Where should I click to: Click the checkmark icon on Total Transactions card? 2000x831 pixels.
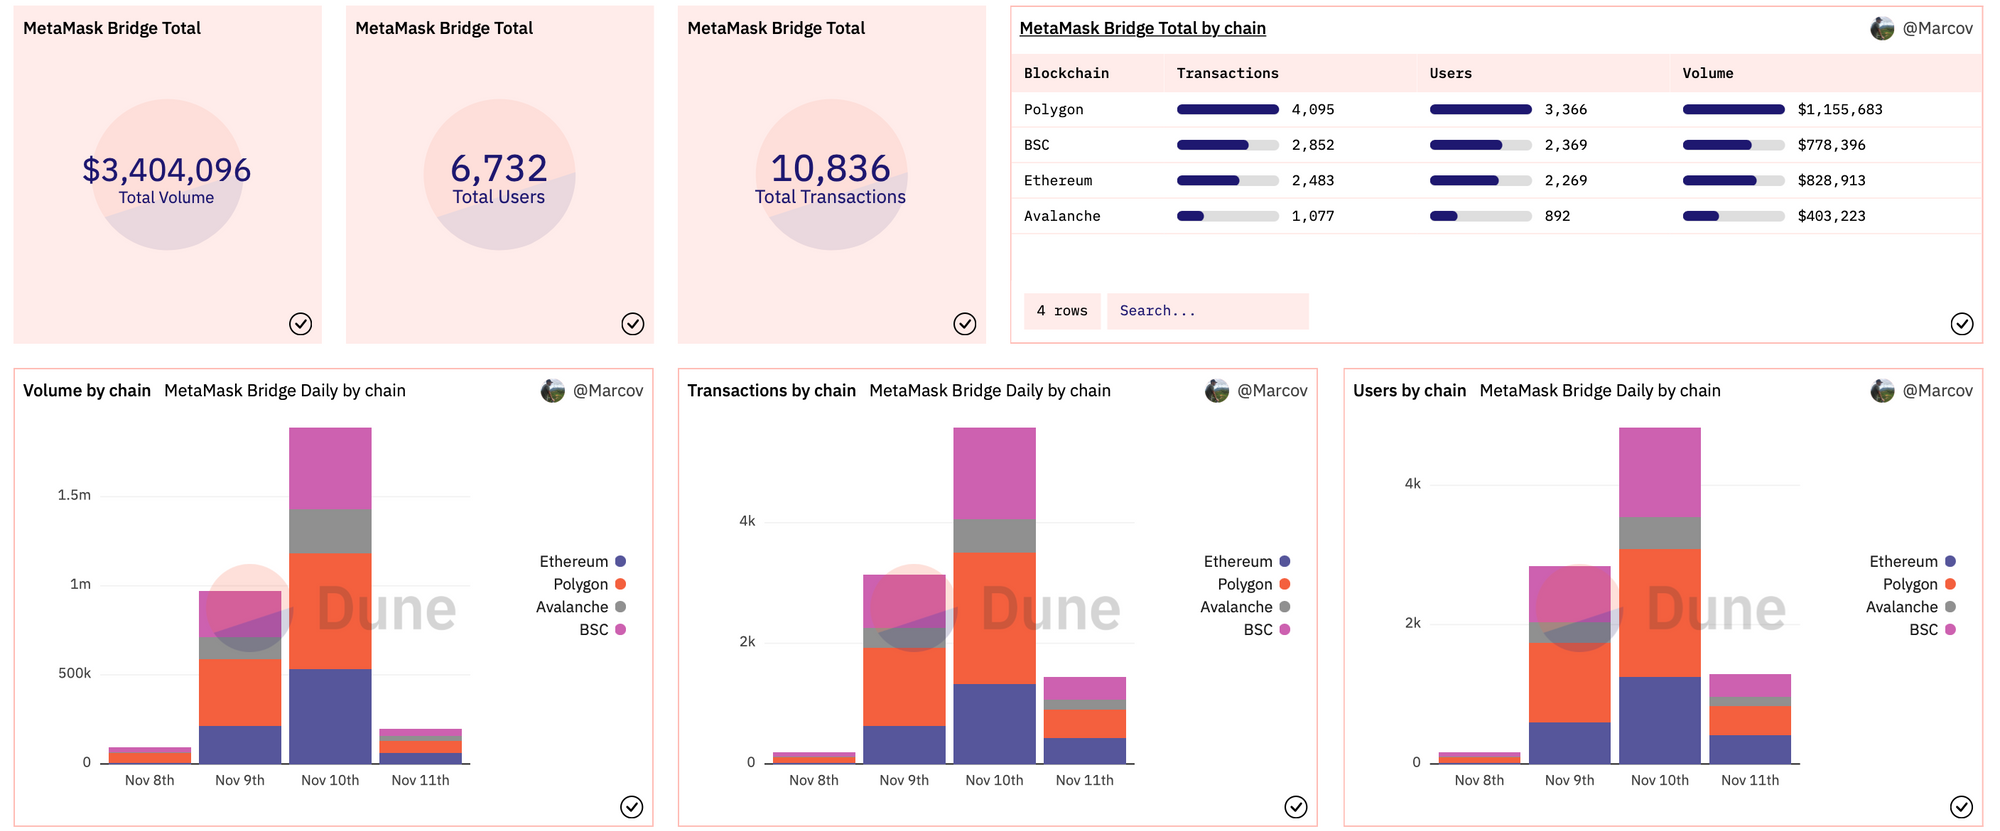(964, 324)
